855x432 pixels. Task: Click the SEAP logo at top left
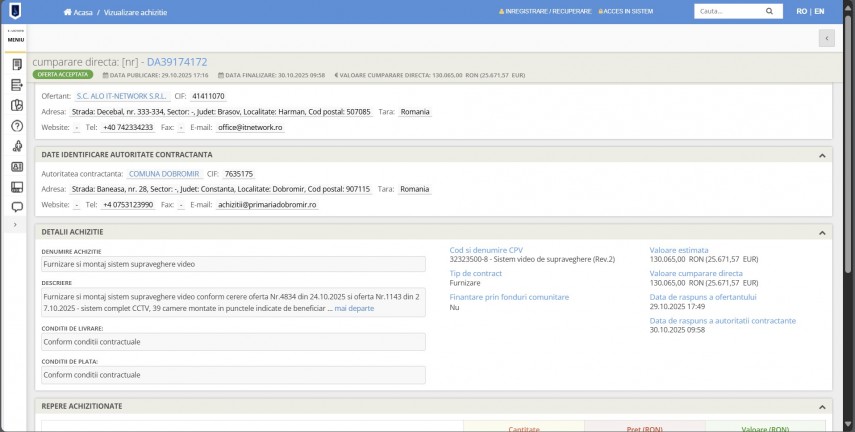click(x=16, y=12)
